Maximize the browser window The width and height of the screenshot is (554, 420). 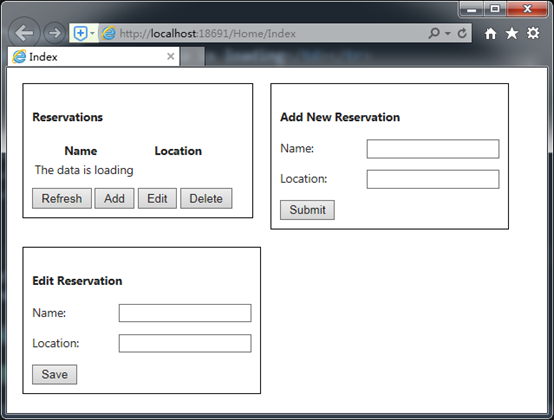click(495, 9)
